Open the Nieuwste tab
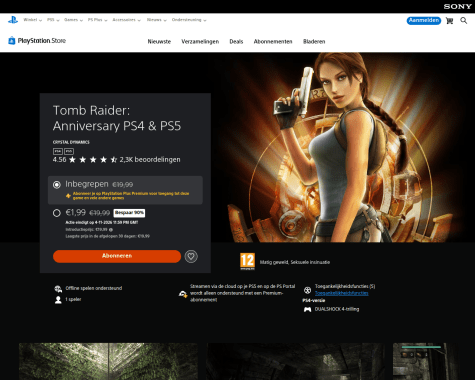The width and height of the screenshot is (475, 380). click(x=159, y=42)
